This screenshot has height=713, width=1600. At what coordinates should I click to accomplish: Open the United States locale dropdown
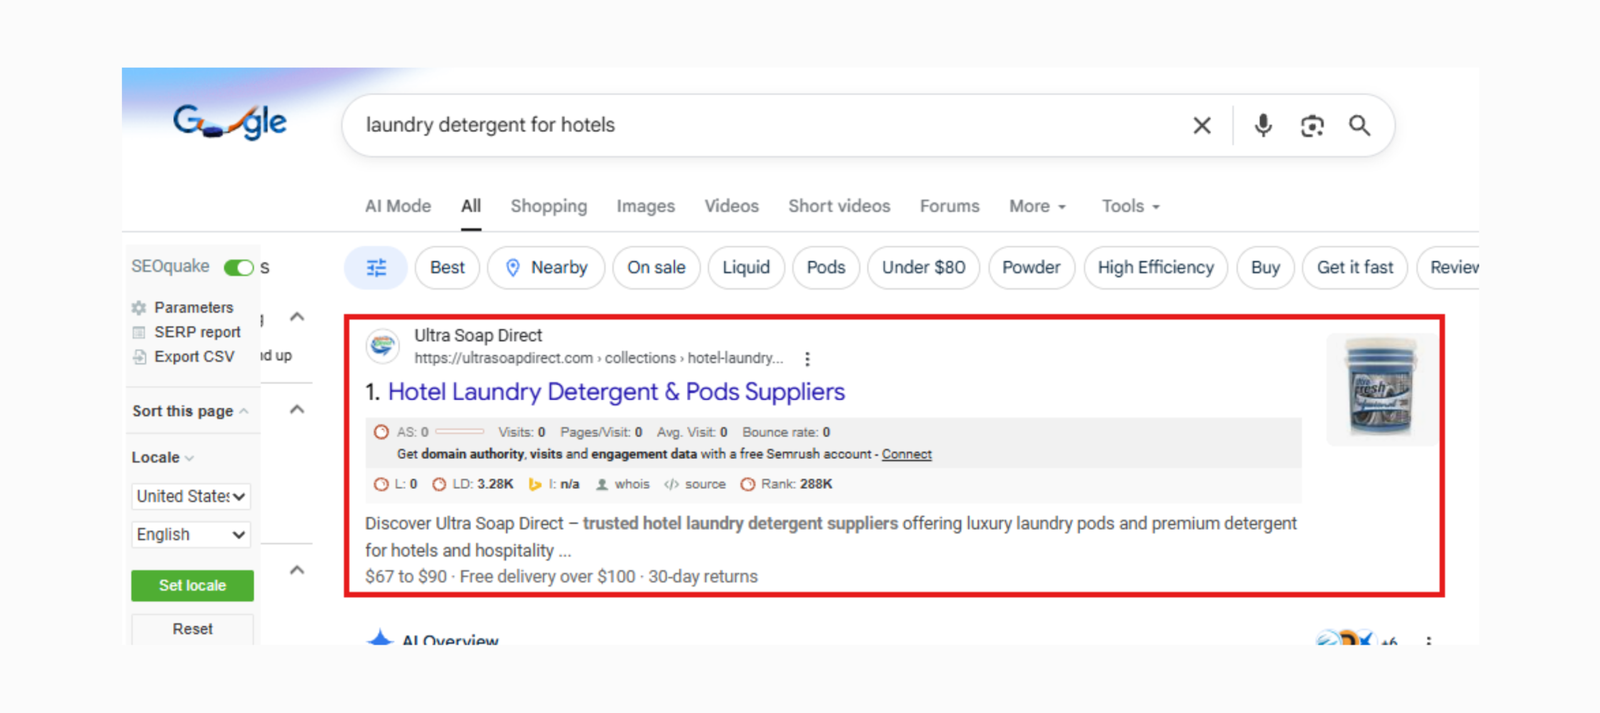[x=190, y=496]
